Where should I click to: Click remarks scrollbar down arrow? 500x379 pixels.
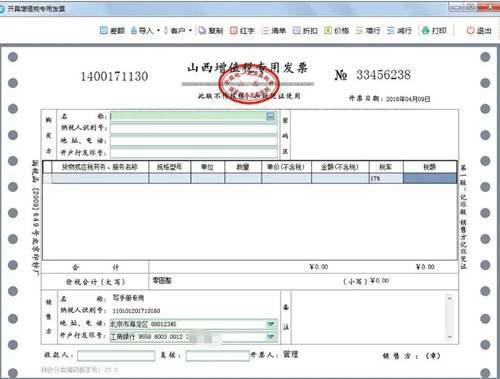click(450, 337)
